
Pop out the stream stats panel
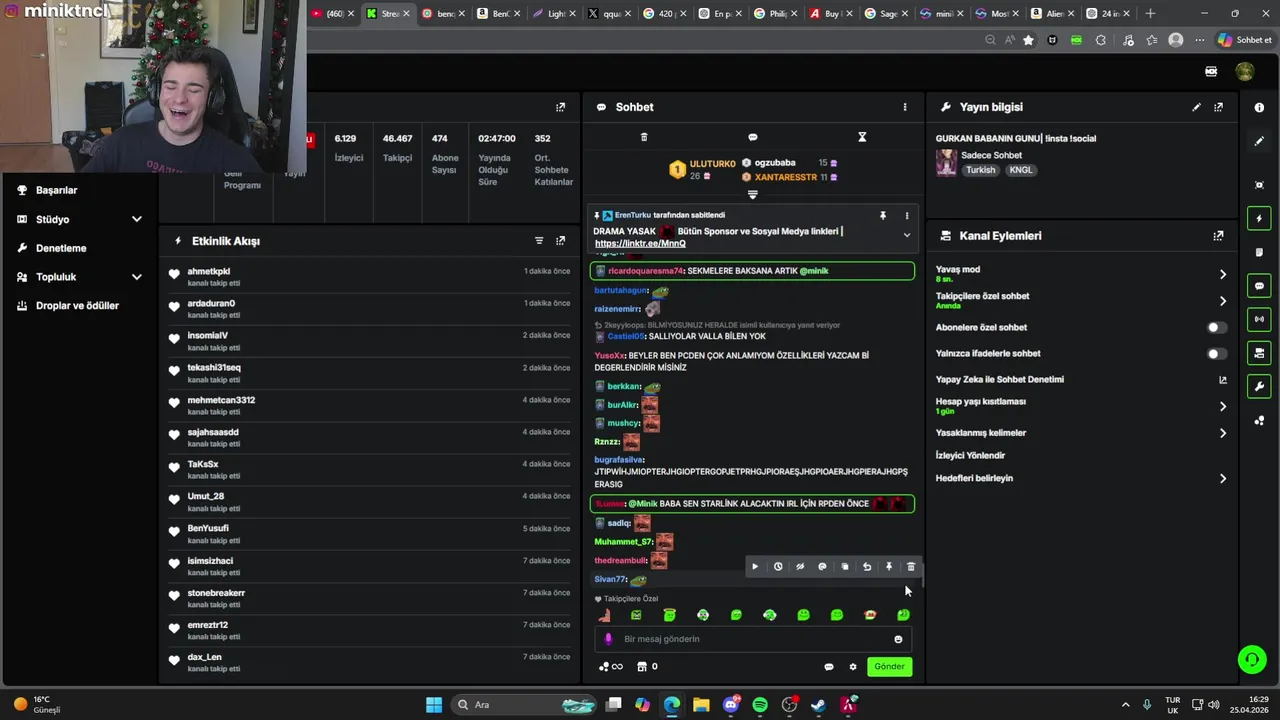tap(560, 107)
